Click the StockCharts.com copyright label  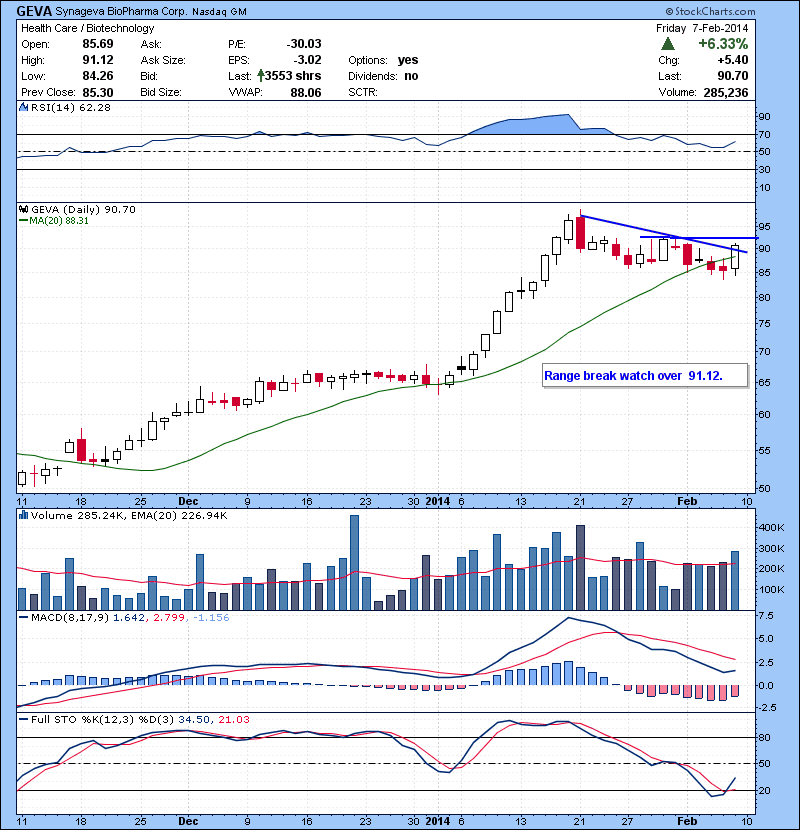point(710,11)
